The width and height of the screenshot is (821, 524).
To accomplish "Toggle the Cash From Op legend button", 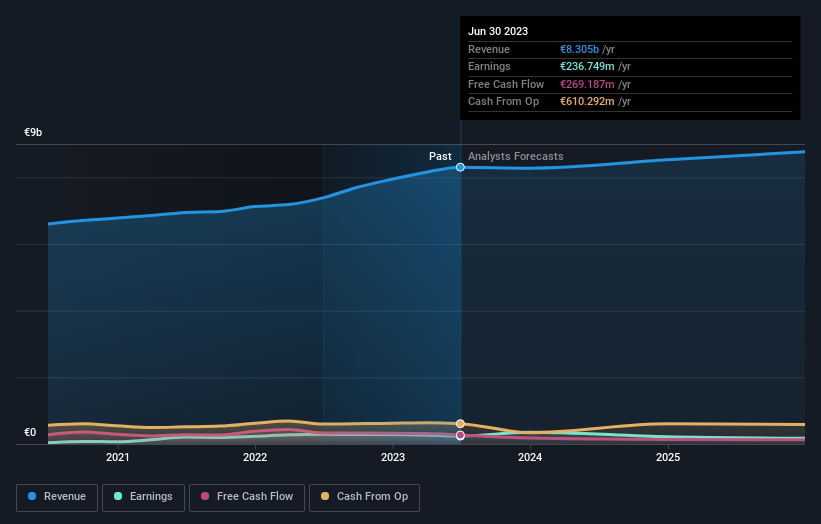I will [x=364, y=497].
